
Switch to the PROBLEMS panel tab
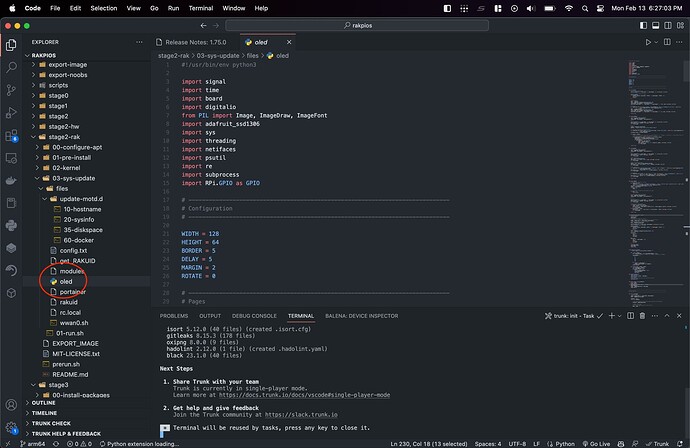(174, 315)
